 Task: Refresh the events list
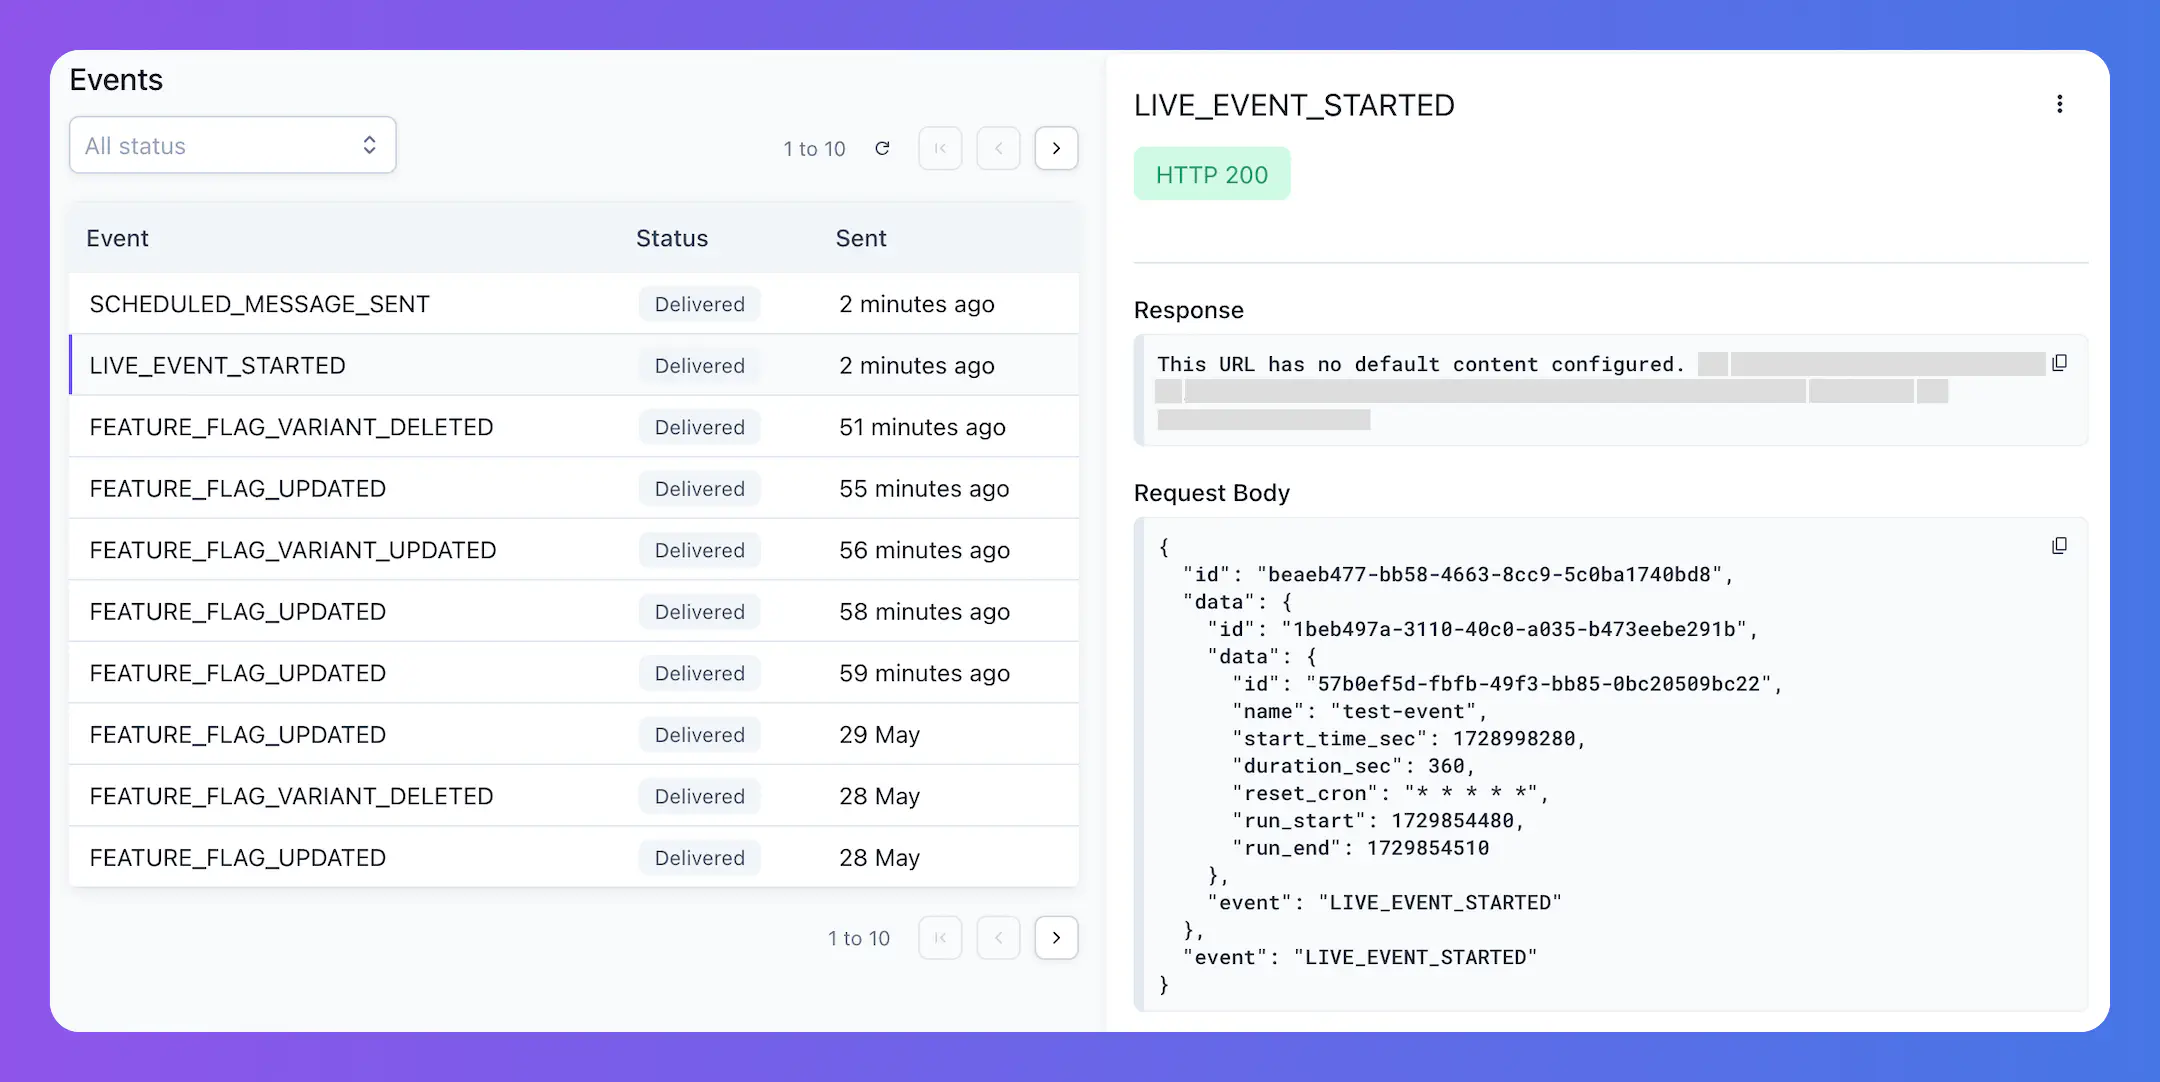click(883, 147)
